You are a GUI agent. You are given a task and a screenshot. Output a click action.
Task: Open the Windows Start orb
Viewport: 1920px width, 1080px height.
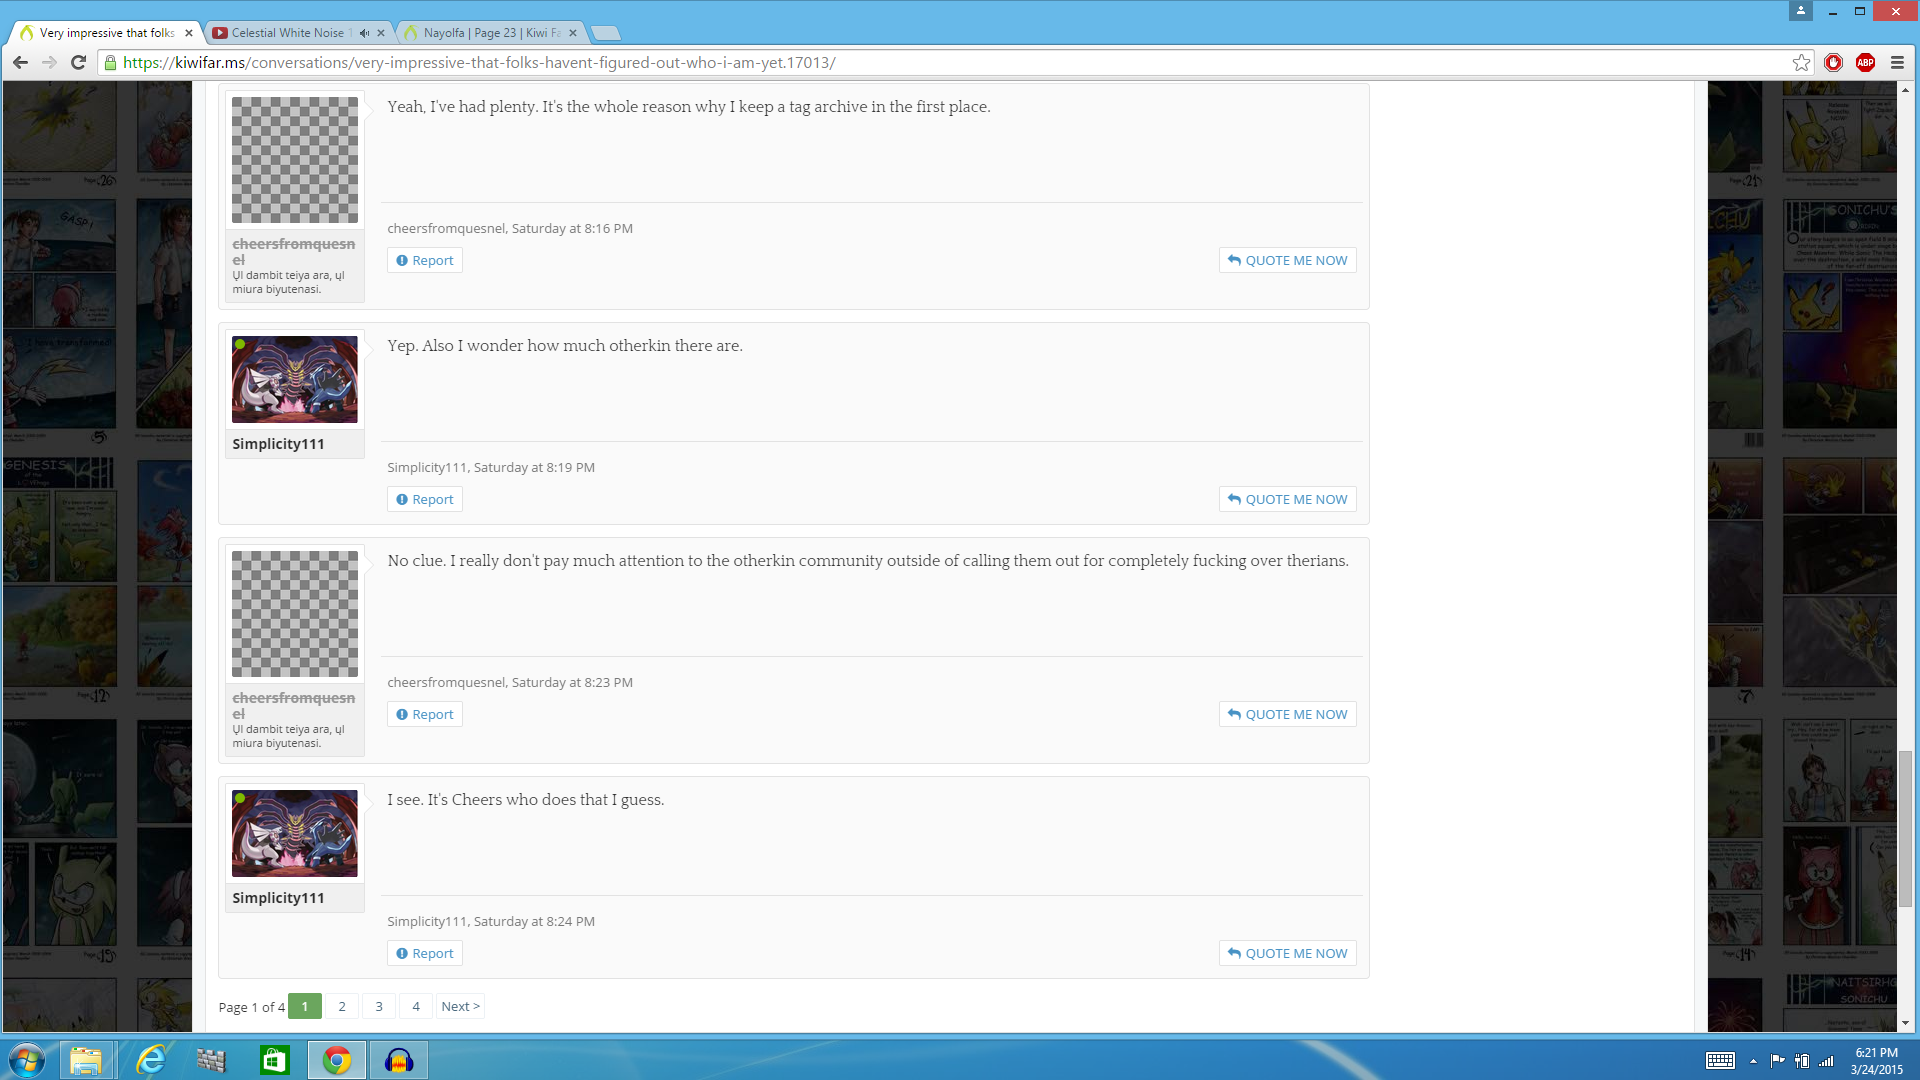(x=27, y=1059)
